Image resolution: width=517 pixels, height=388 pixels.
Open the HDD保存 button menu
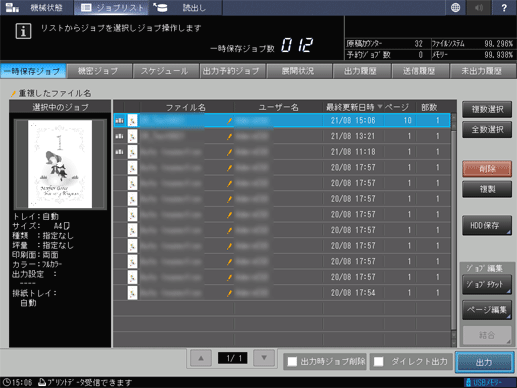pos(487,225)
